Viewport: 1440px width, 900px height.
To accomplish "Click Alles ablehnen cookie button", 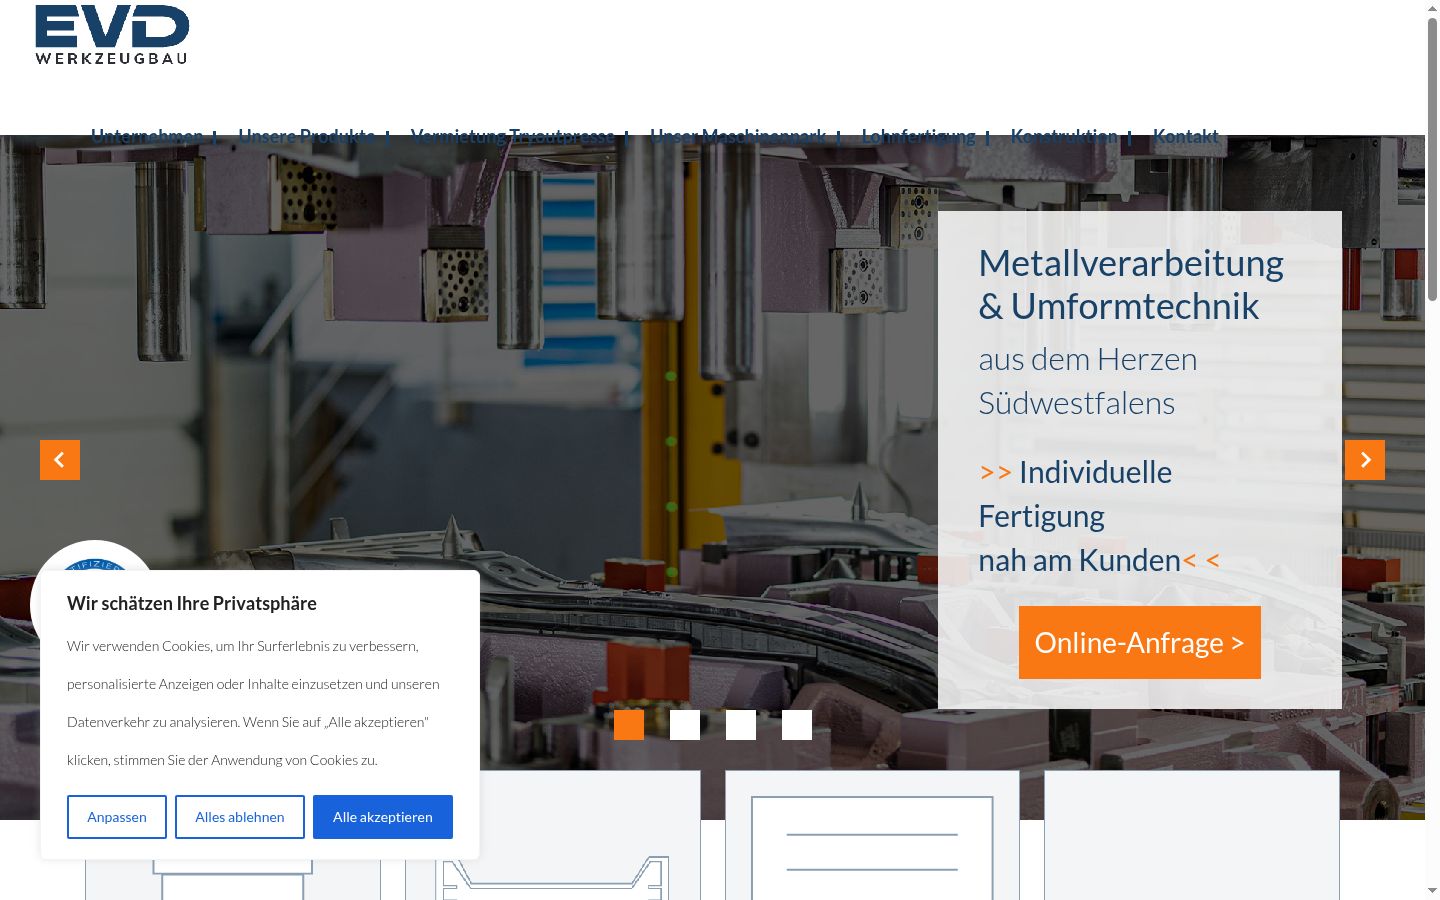I will coord(240,817).
